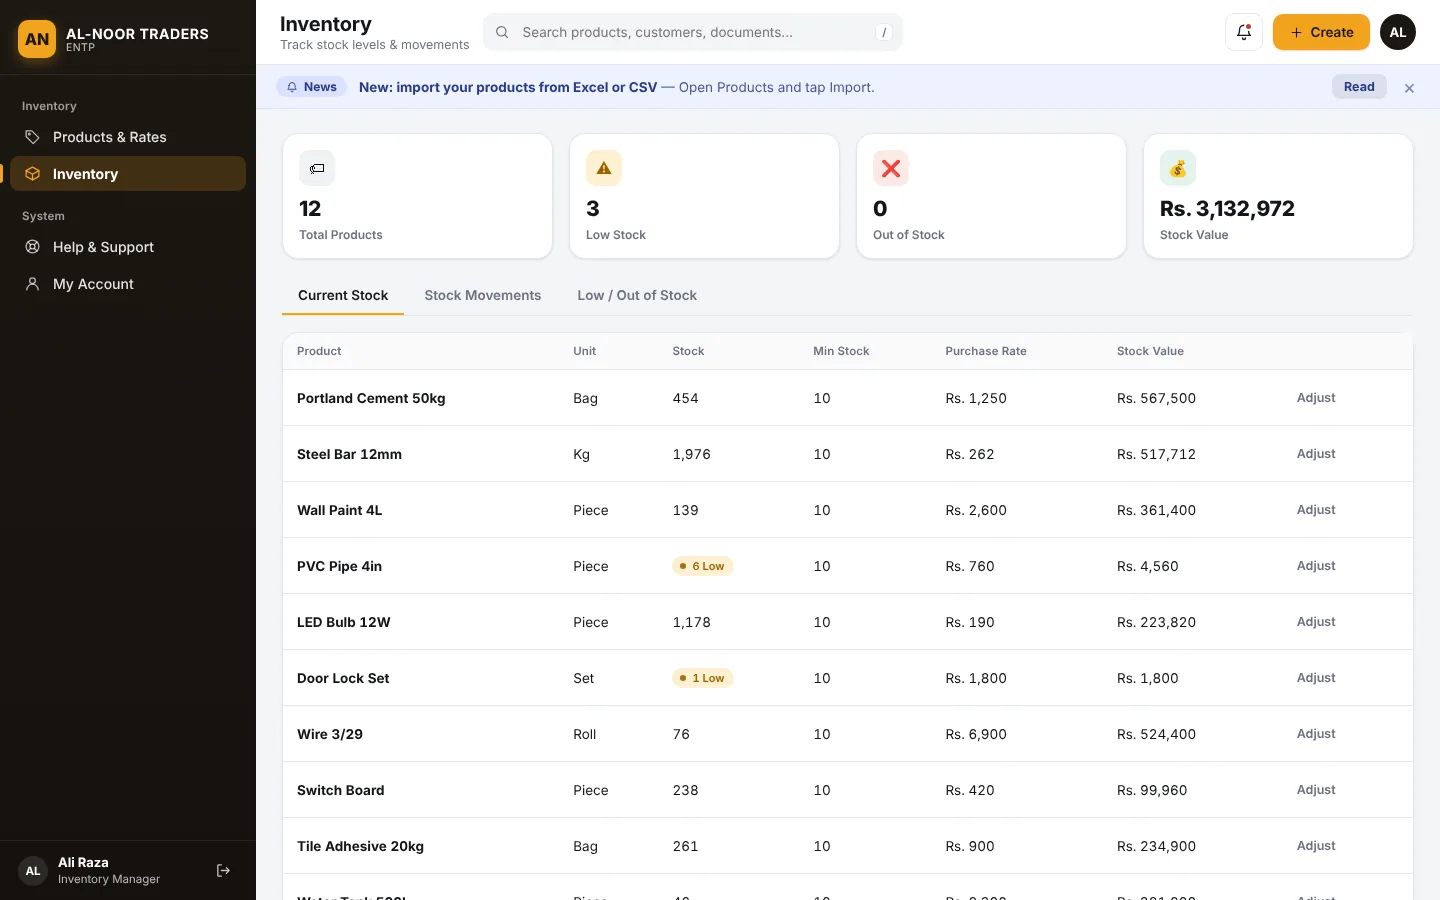Go to My Account
Viewport: 1440px width, 900px height.
(128, 284)
